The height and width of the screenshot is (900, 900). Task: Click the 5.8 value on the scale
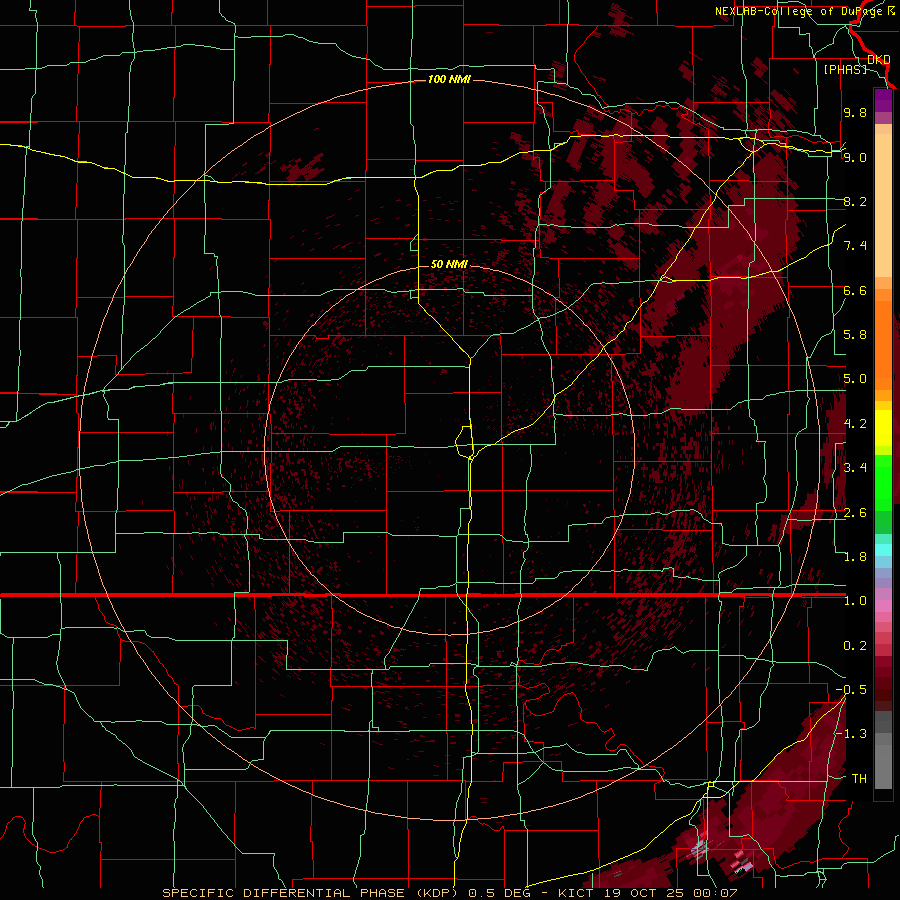point(855,335)
